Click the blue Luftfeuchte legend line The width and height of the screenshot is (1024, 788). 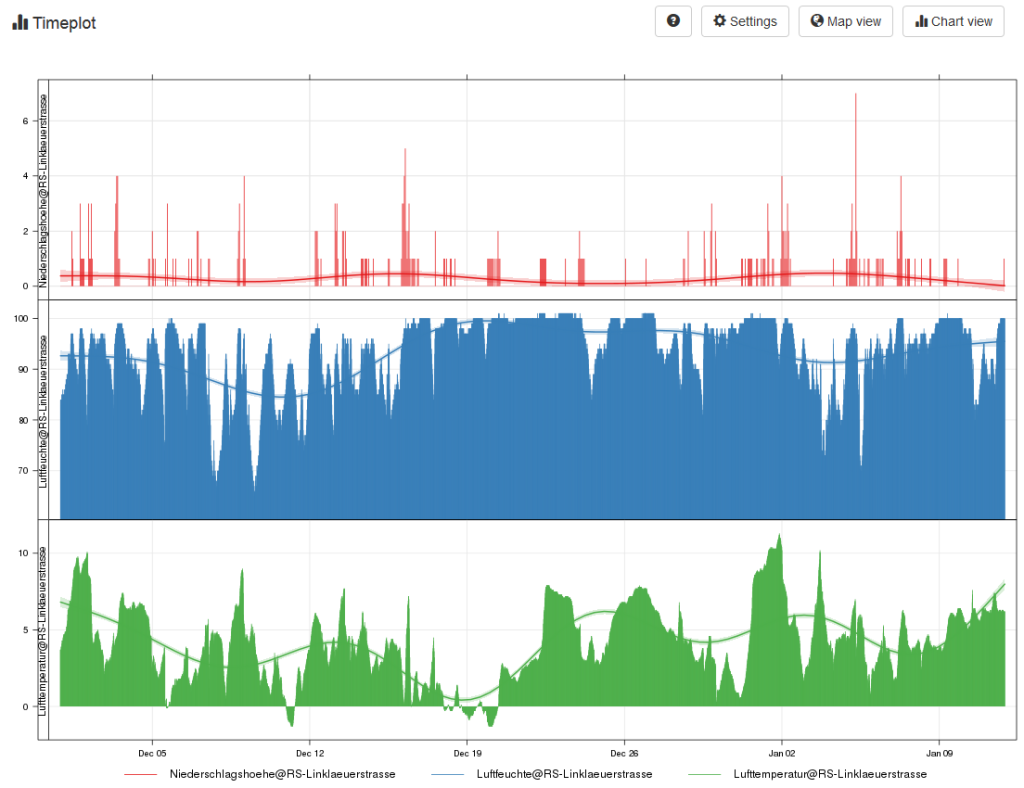tap(447, 774)
